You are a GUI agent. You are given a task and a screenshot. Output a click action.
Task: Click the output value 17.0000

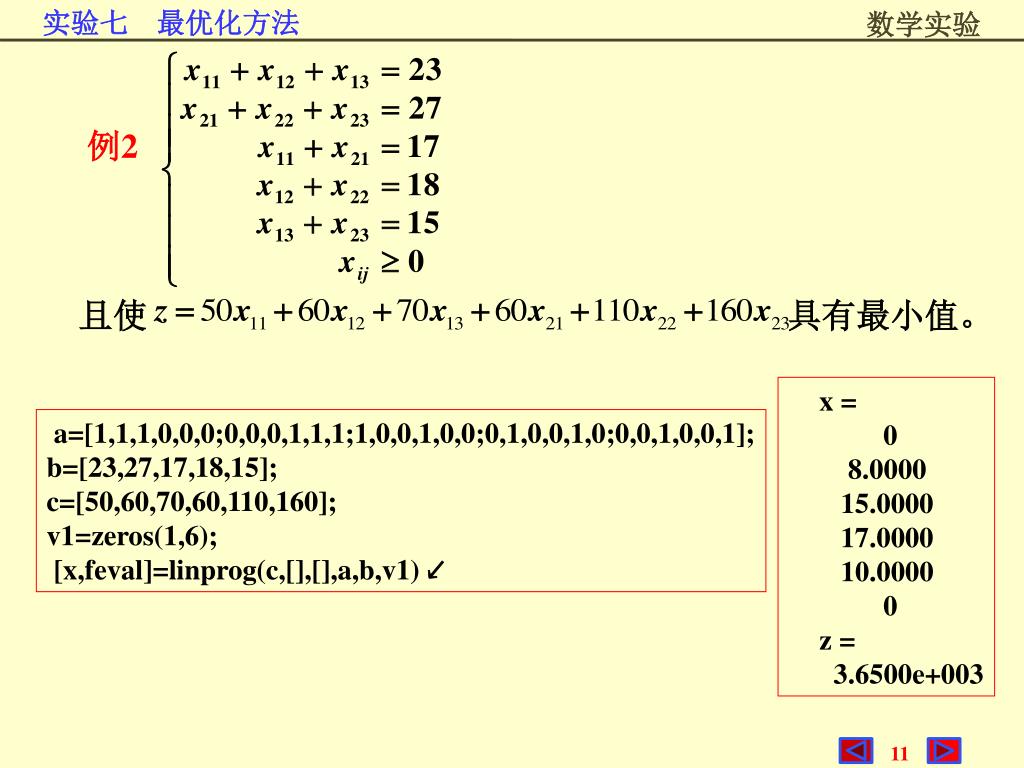point(887,538)
